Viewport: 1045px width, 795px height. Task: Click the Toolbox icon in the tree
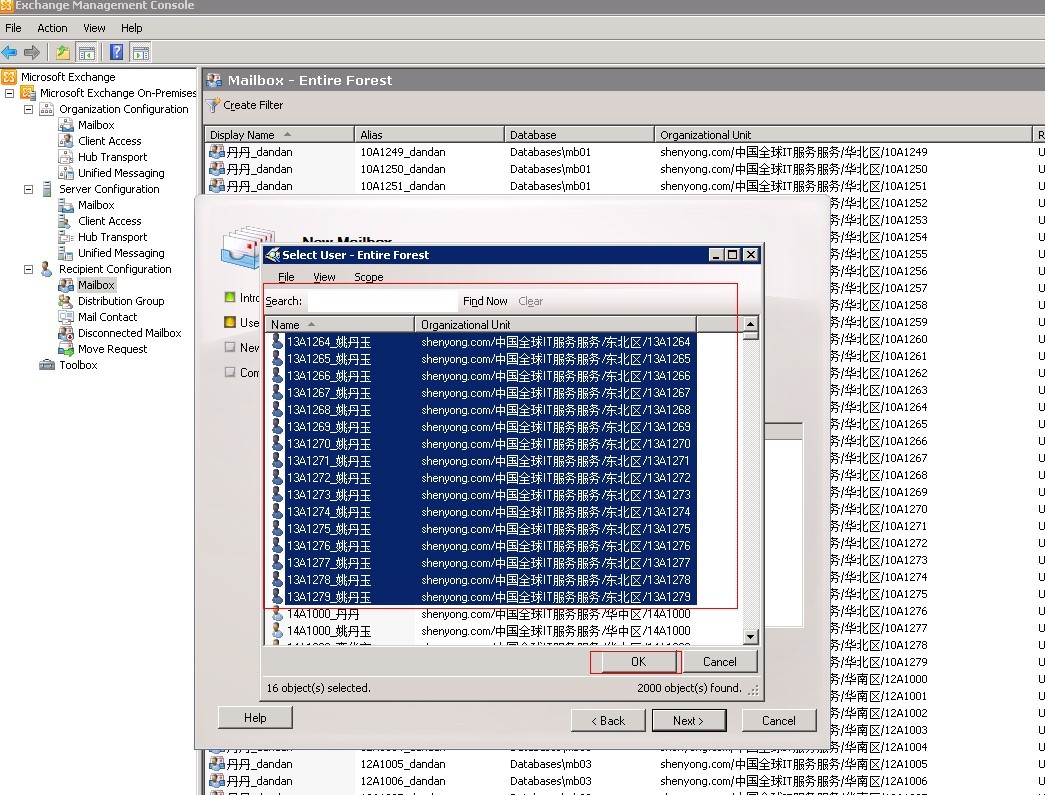pyautogui.click(x=47, y=365)
